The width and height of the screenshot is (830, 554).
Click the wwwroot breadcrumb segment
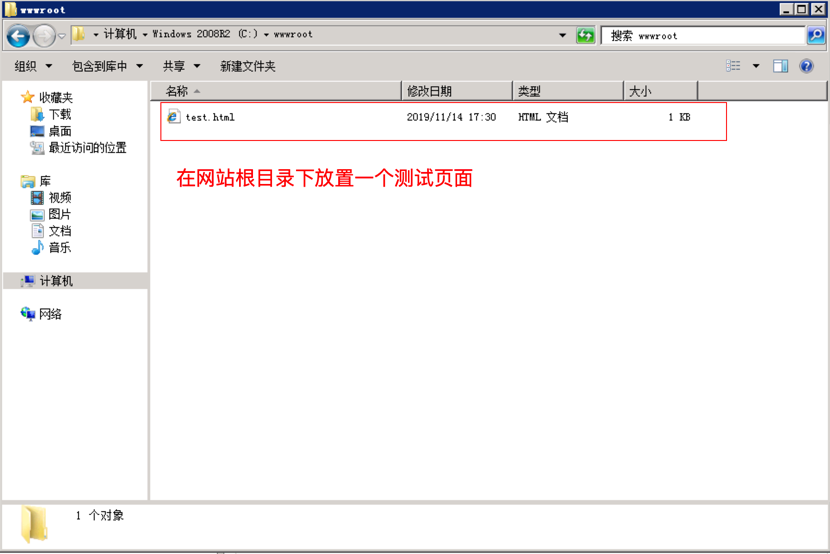[x=293, y=34]
